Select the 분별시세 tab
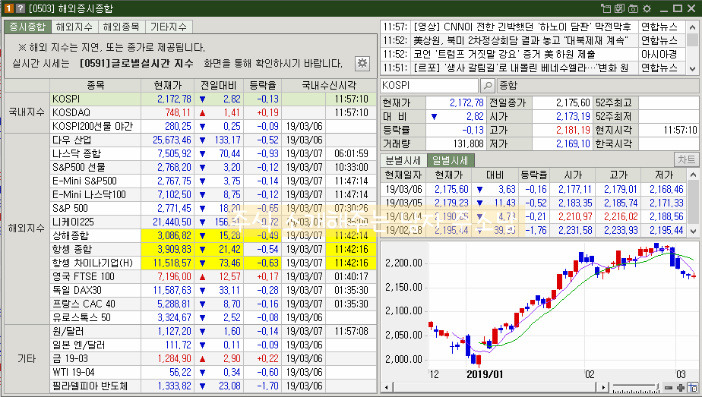Screen dimensions: 702x397 coord(403,160)
